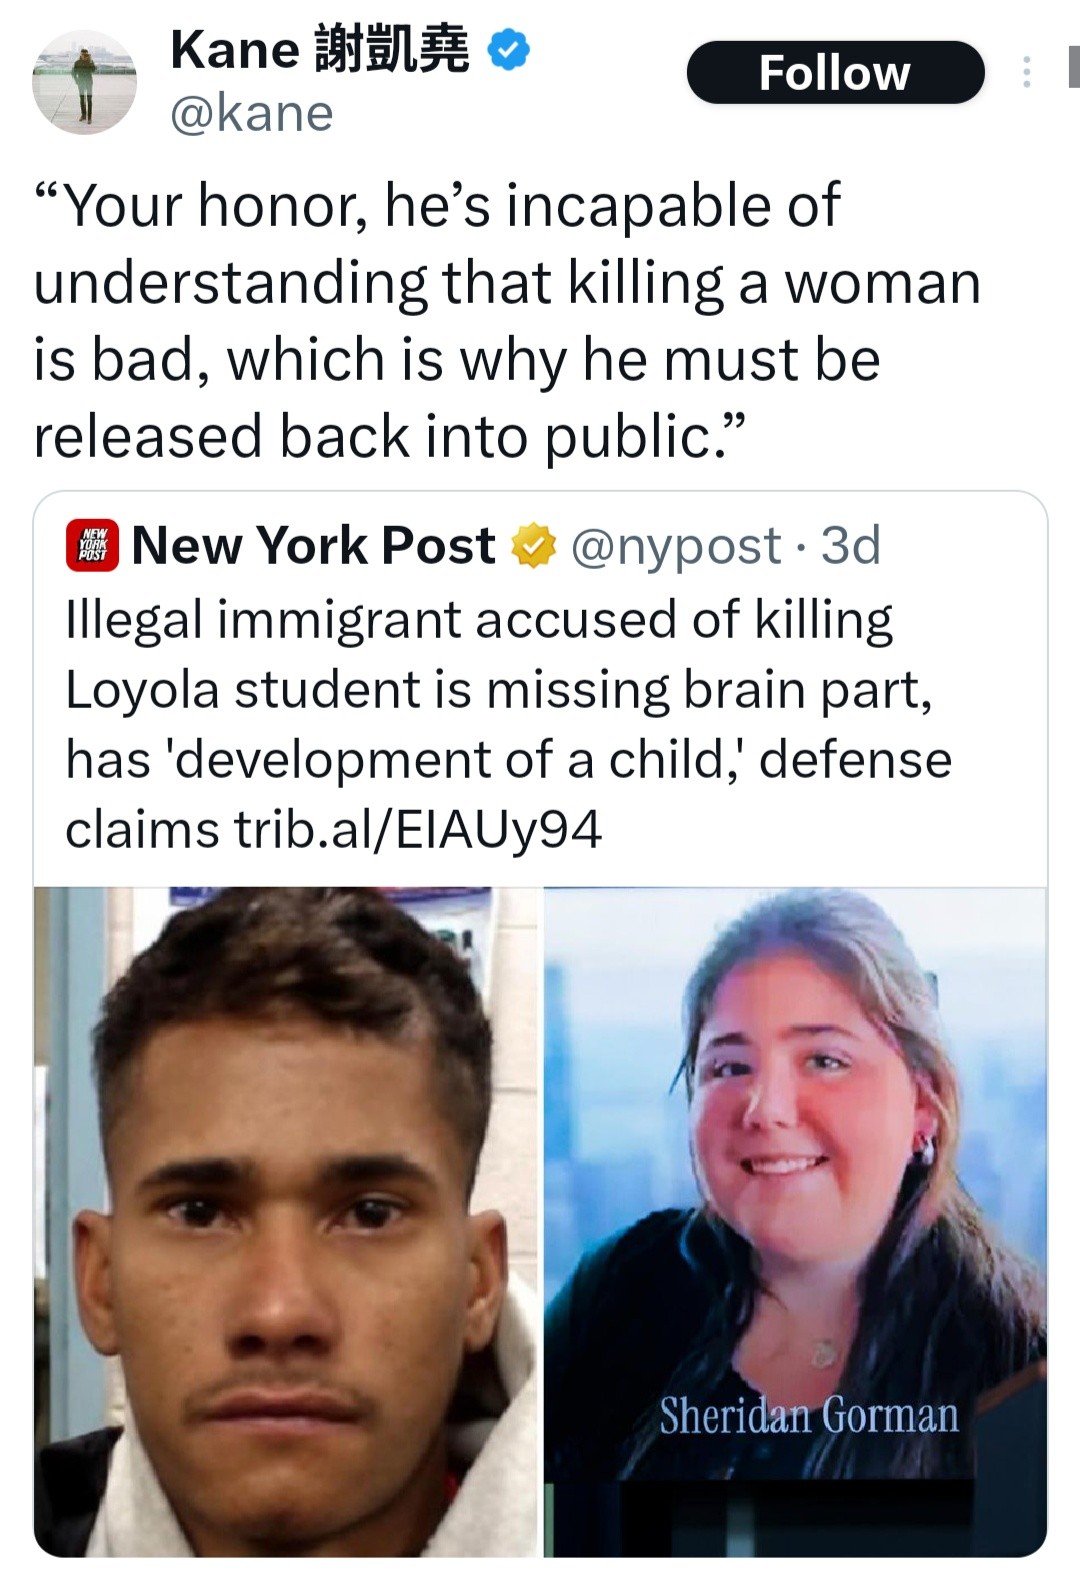Screen dimensions: 1080x1576
Task: Open the quoted New York Post tweet text
Action: (x=508, y=724)
